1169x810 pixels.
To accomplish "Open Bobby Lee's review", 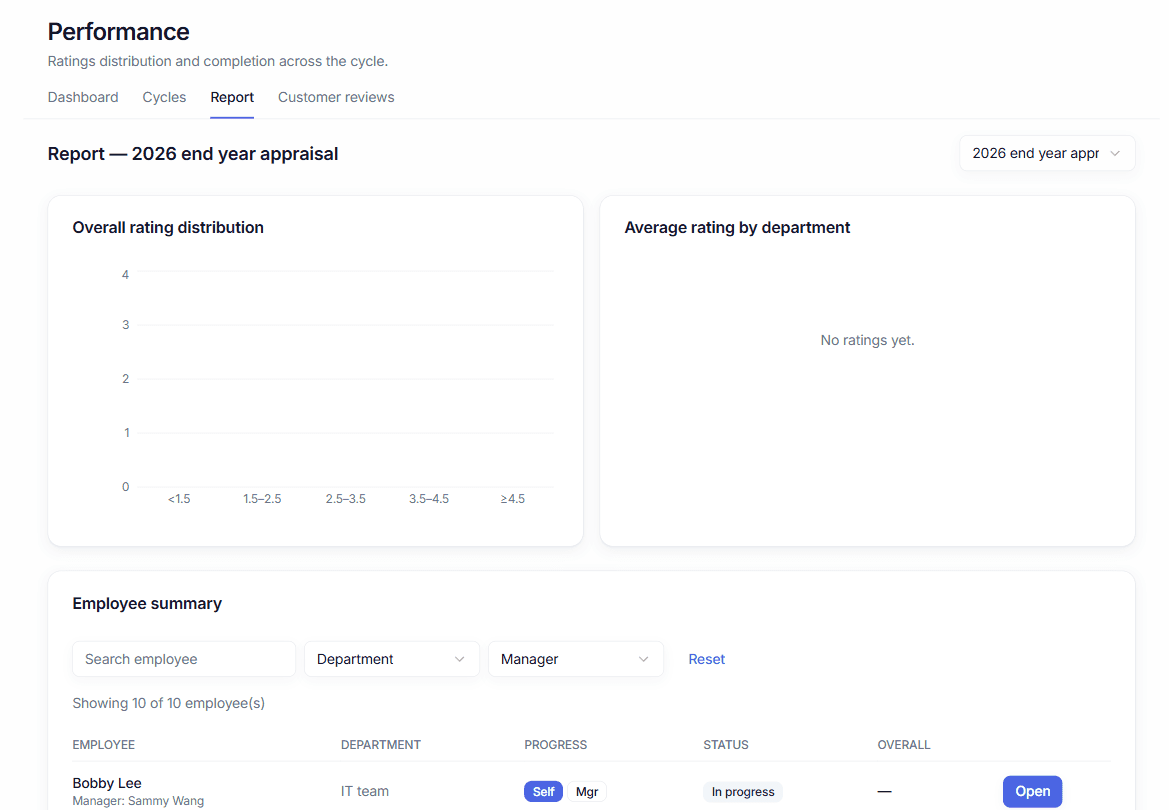I will pyautogui.click(x=1032, y=791).
